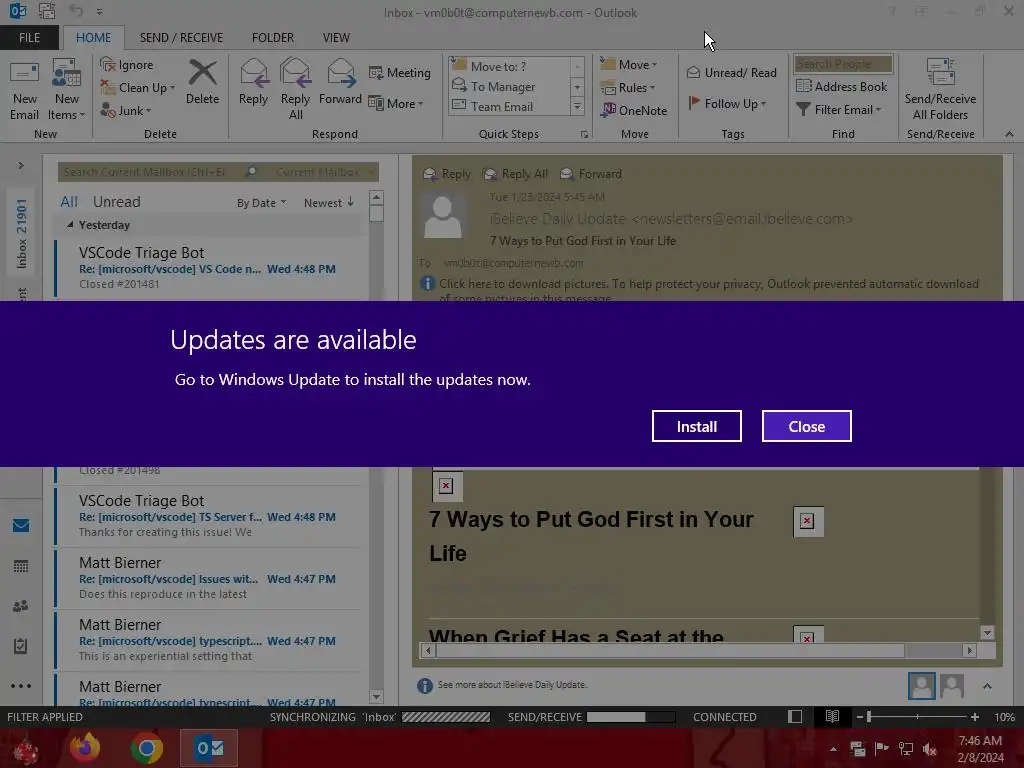Open the Filter Email dropdown

click(x=839, y=110)
